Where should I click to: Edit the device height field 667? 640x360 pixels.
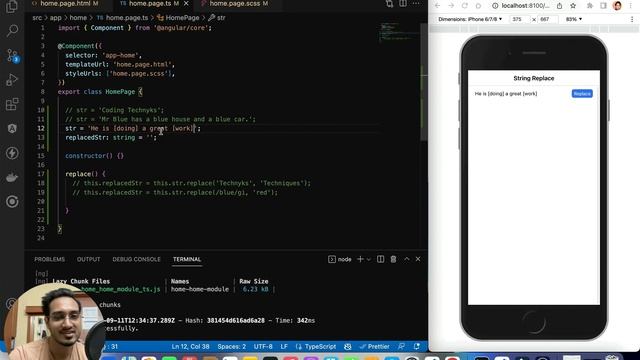547,19
